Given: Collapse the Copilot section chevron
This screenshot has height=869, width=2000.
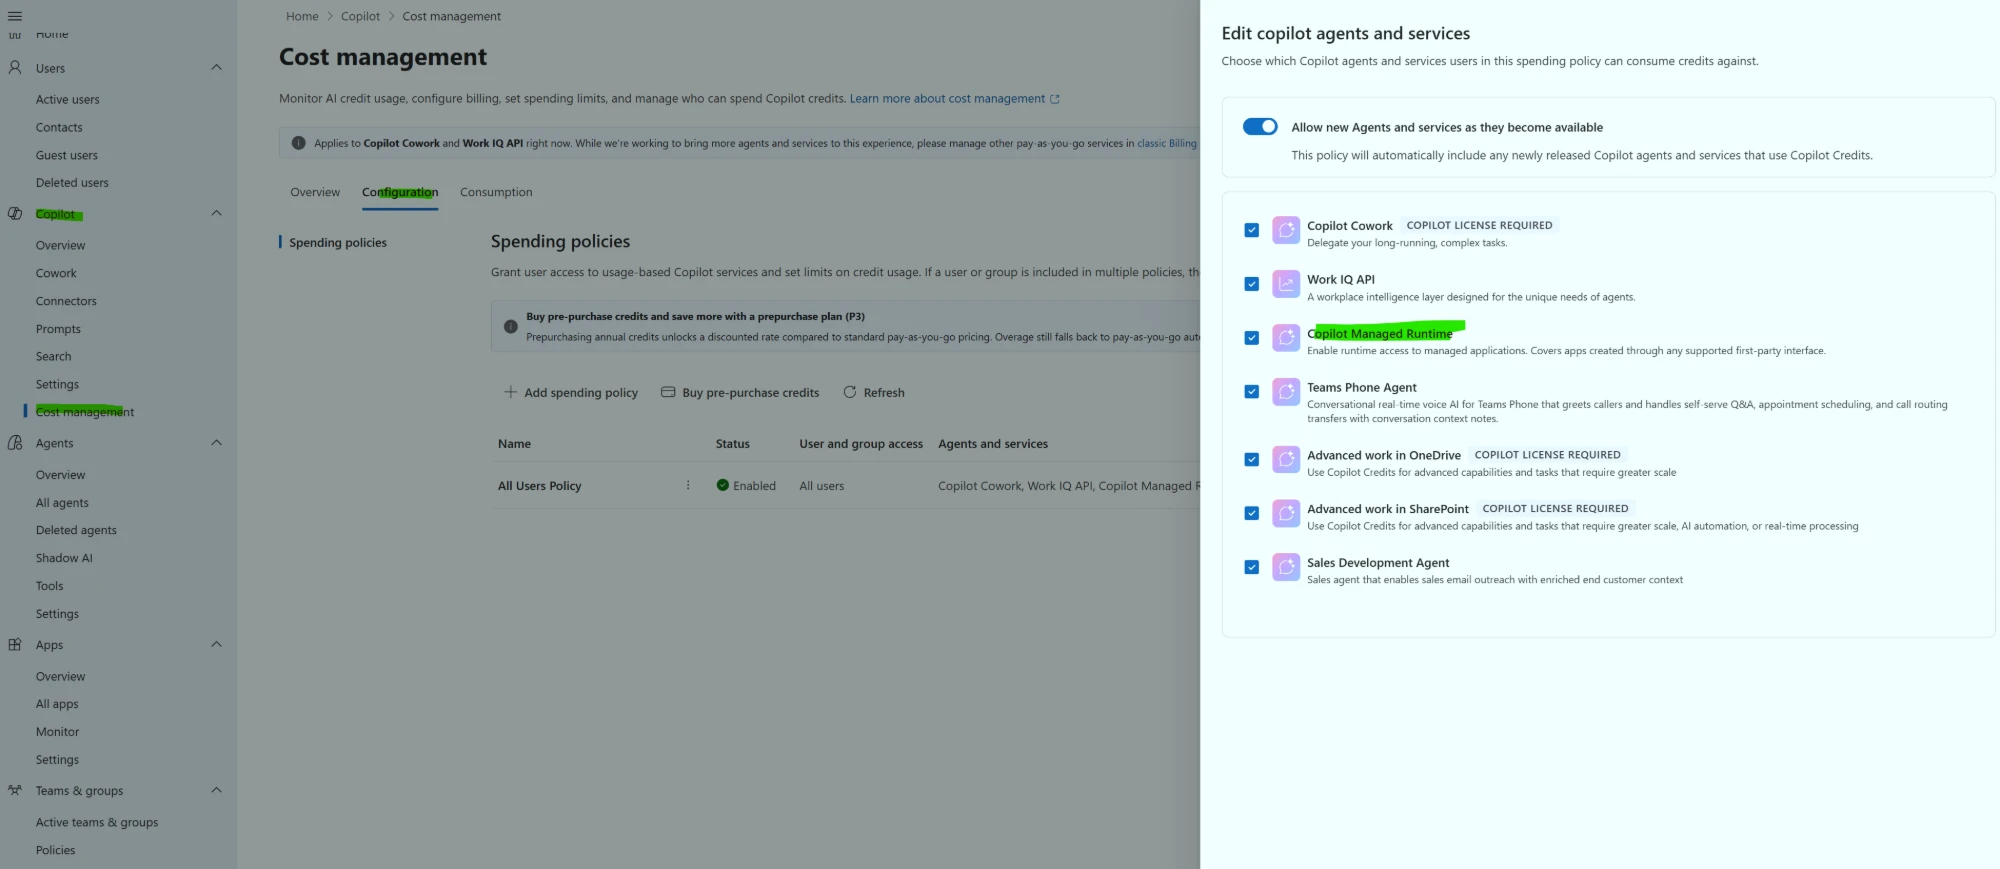Looking at the screenshot, I should coord(217,213).
